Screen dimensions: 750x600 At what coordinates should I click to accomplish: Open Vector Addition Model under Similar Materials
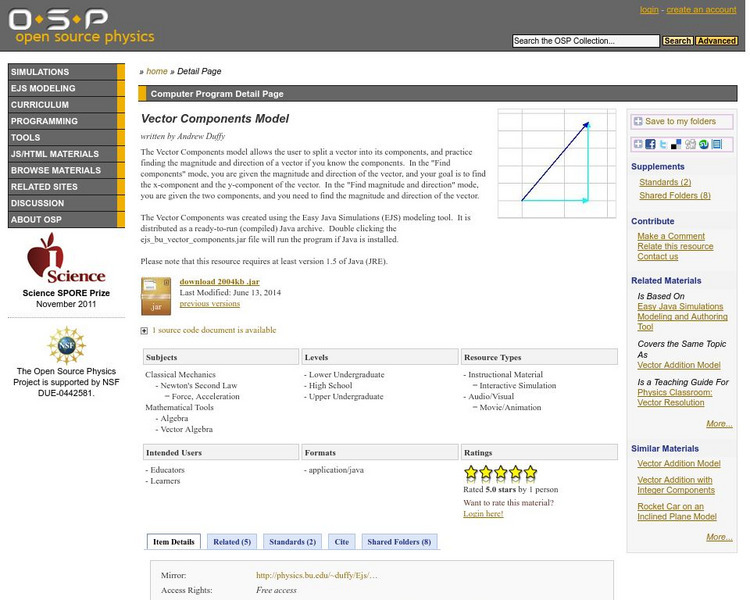(679, 464)
